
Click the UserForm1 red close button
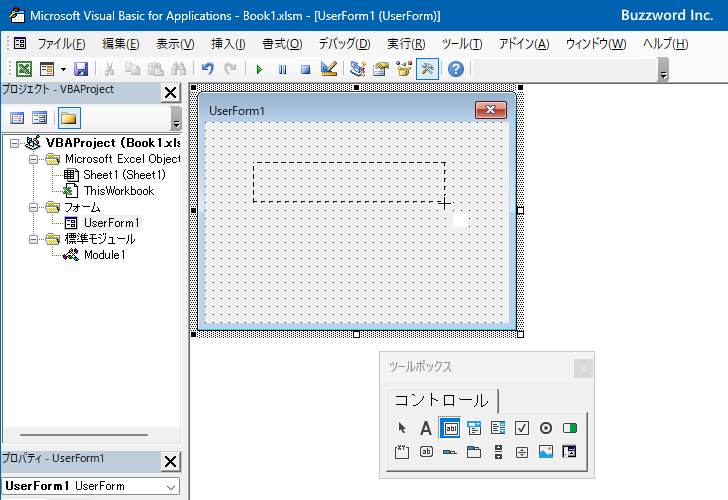click(x=491, y=110)
